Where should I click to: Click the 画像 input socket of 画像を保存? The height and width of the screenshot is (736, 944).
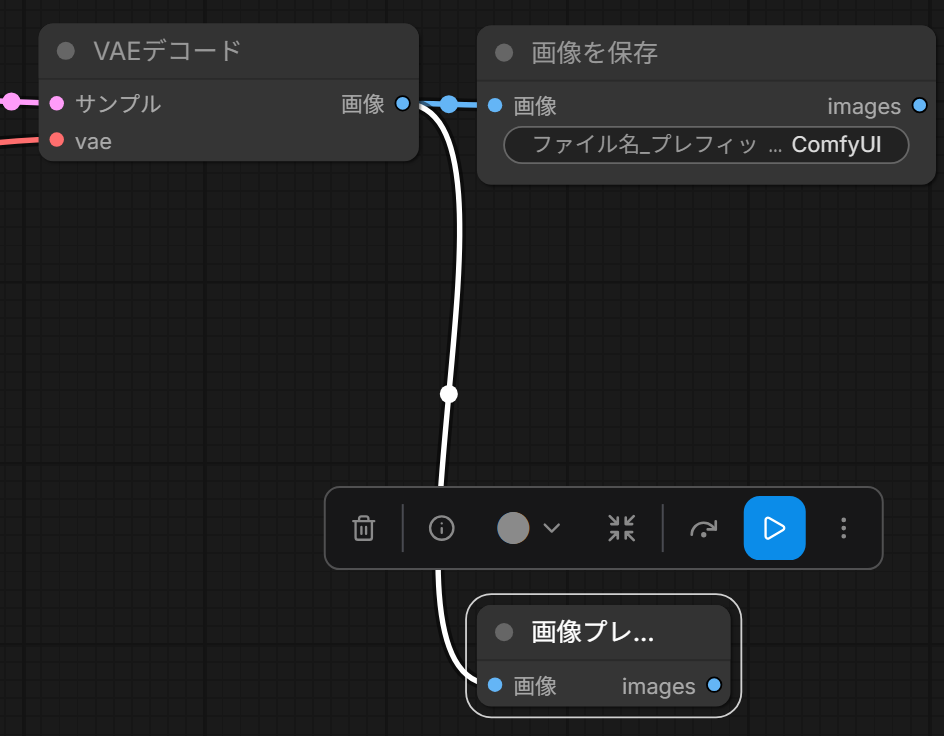(x=495, y=105)
